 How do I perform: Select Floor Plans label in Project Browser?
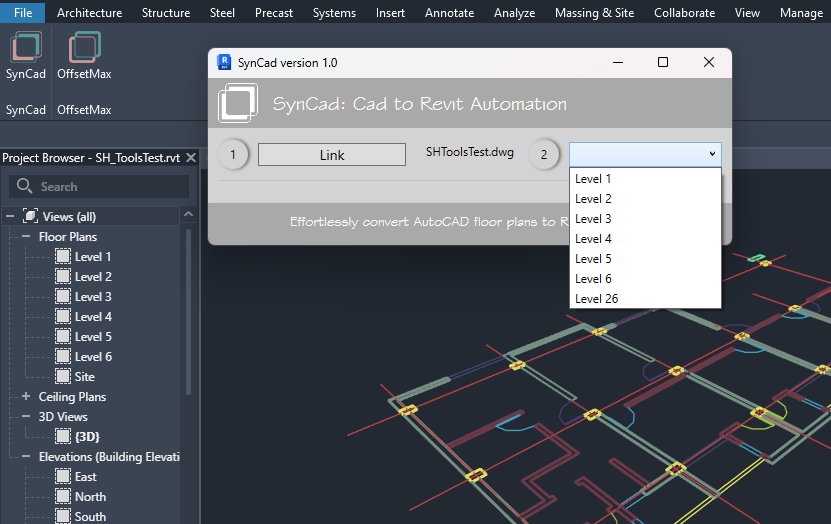[x=68, y=236]
